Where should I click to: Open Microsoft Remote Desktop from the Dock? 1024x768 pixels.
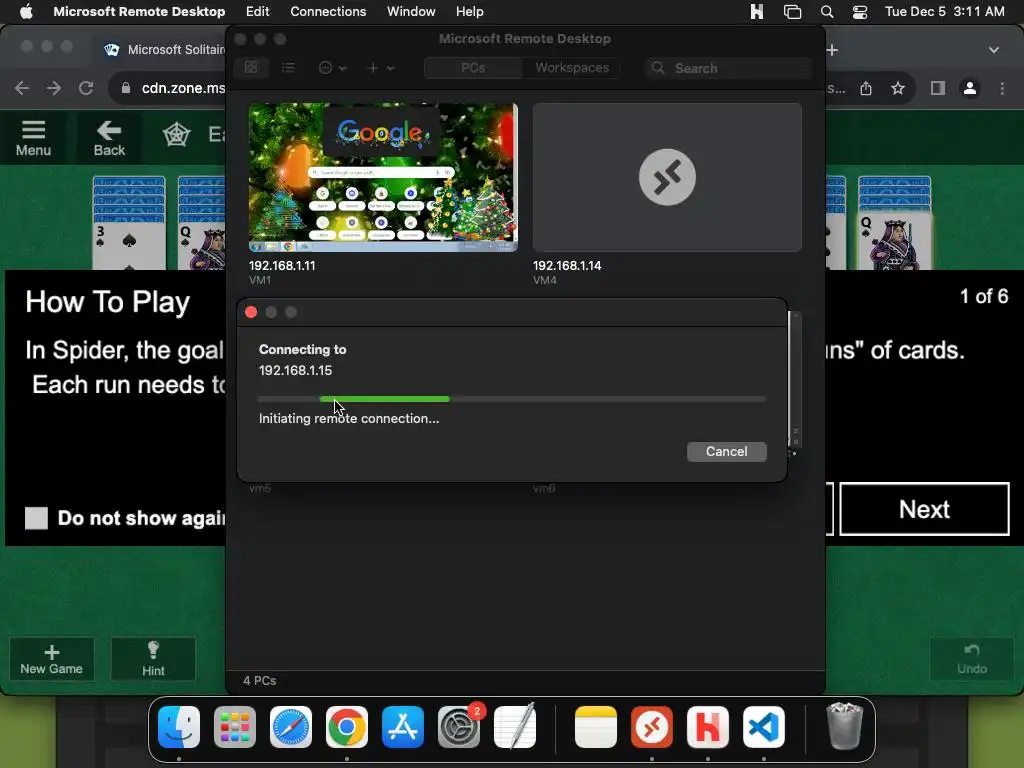coord(652,727)
